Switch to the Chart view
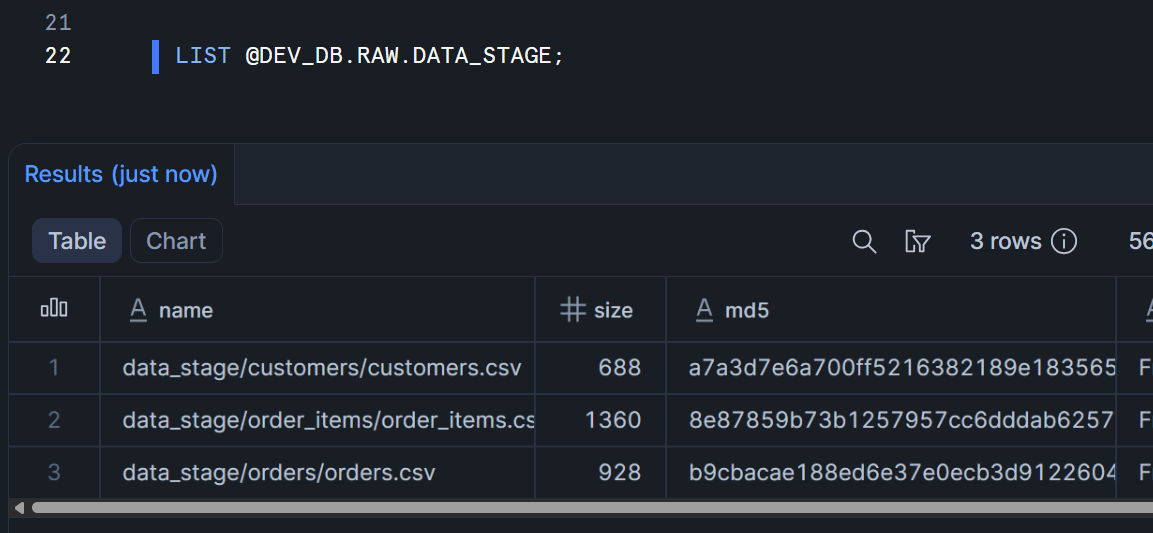This screenshot has width=1153, height=533. pyautogui.click(x=176, y=241)
